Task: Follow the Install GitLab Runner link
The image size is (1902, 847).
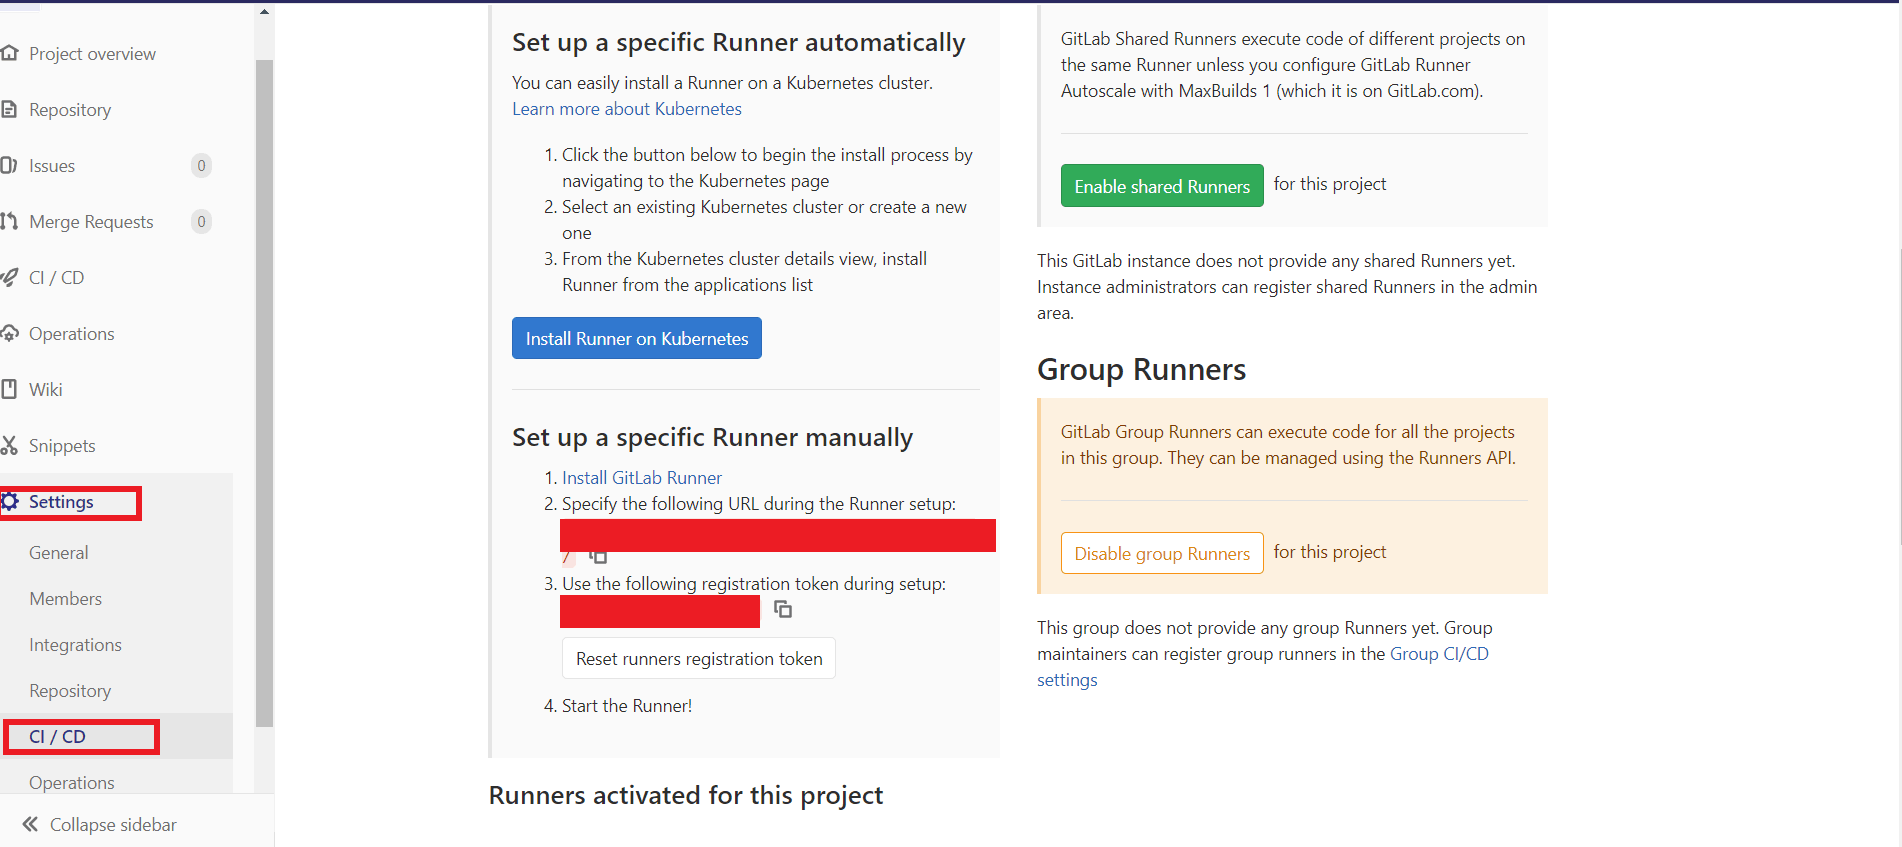Action: pos(641,478)
